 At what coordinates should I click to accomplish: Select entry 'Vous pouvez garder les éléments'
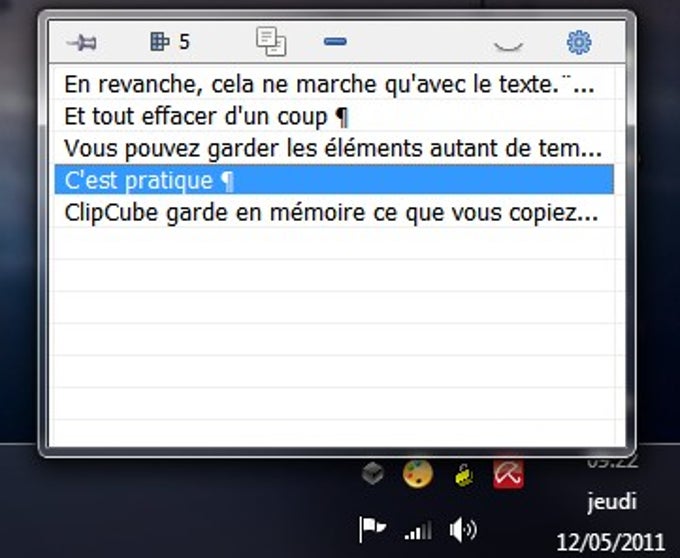tap(334, 148)
